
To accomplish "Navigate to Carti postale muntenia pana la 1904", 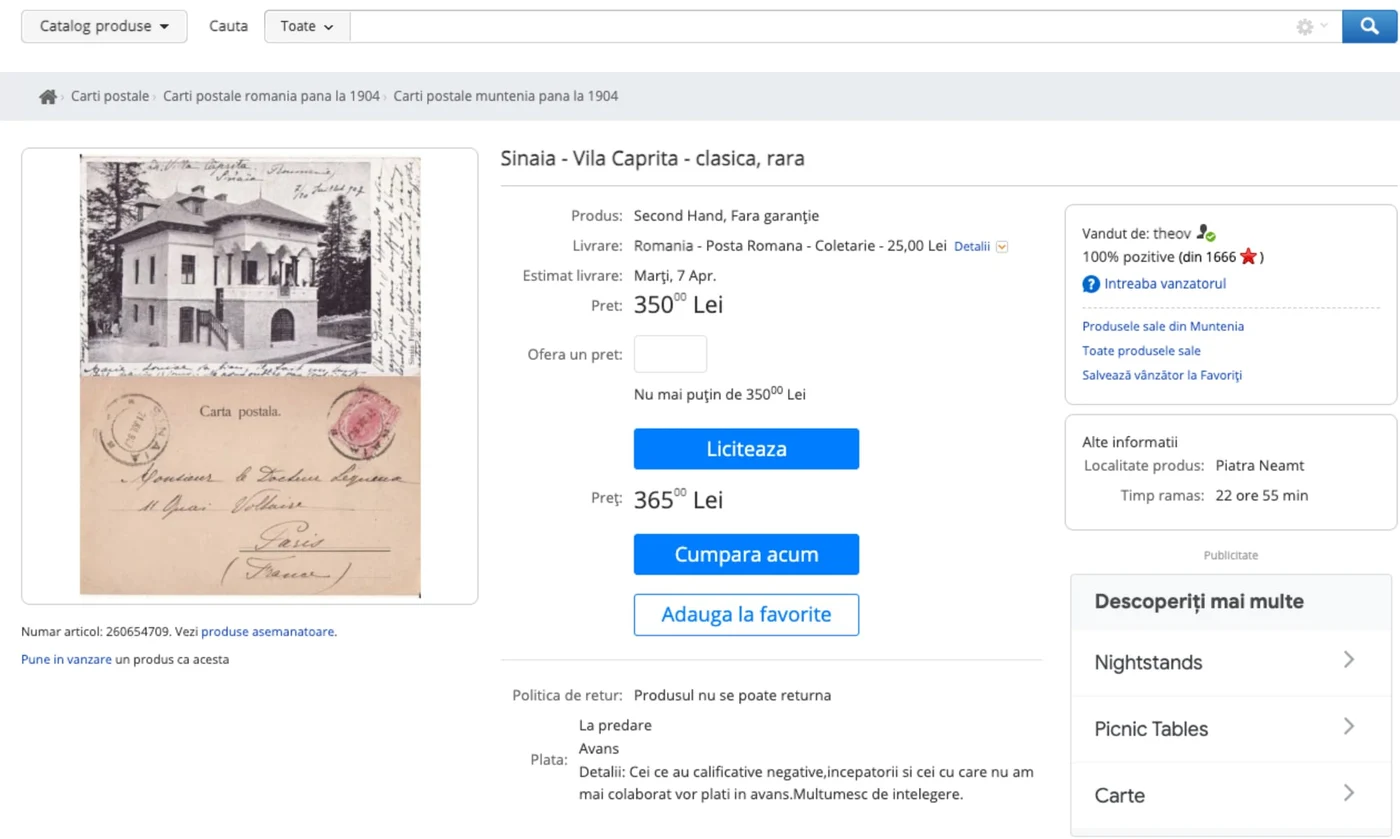I will tap(506, 96).
